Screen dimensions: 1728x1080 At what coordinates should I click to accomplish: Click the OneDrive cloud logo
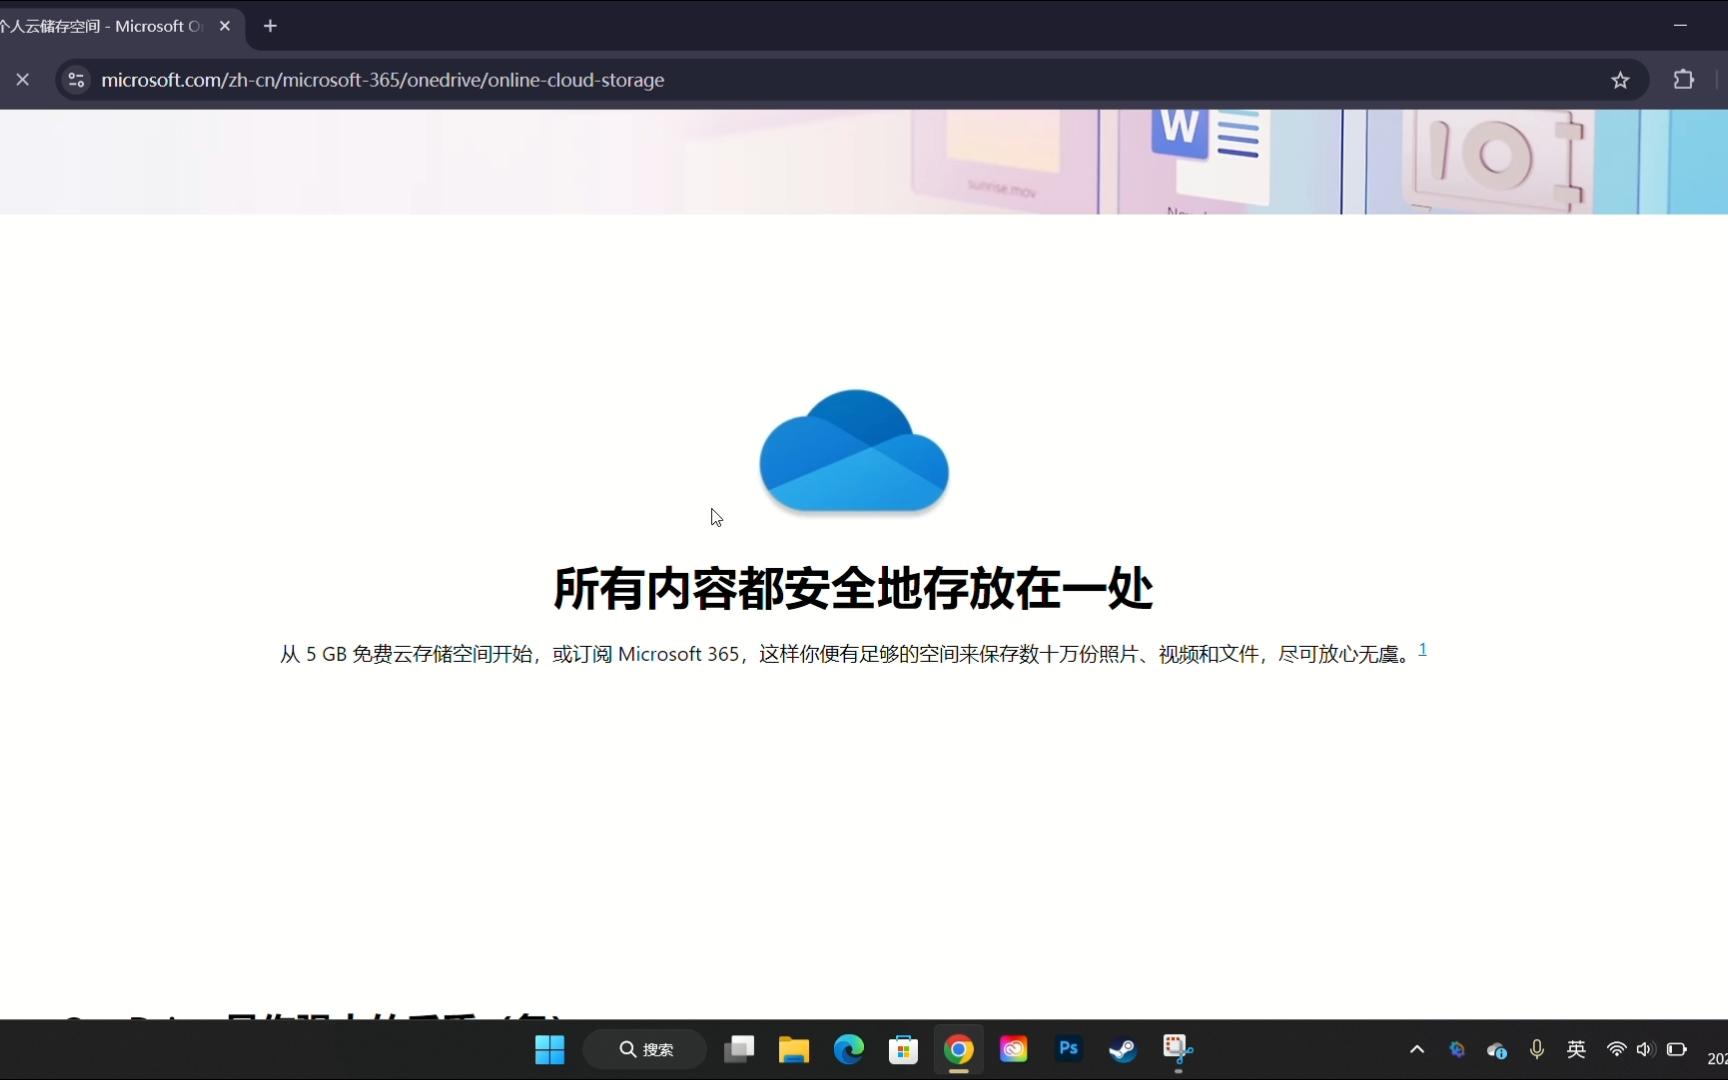[854, 451]
